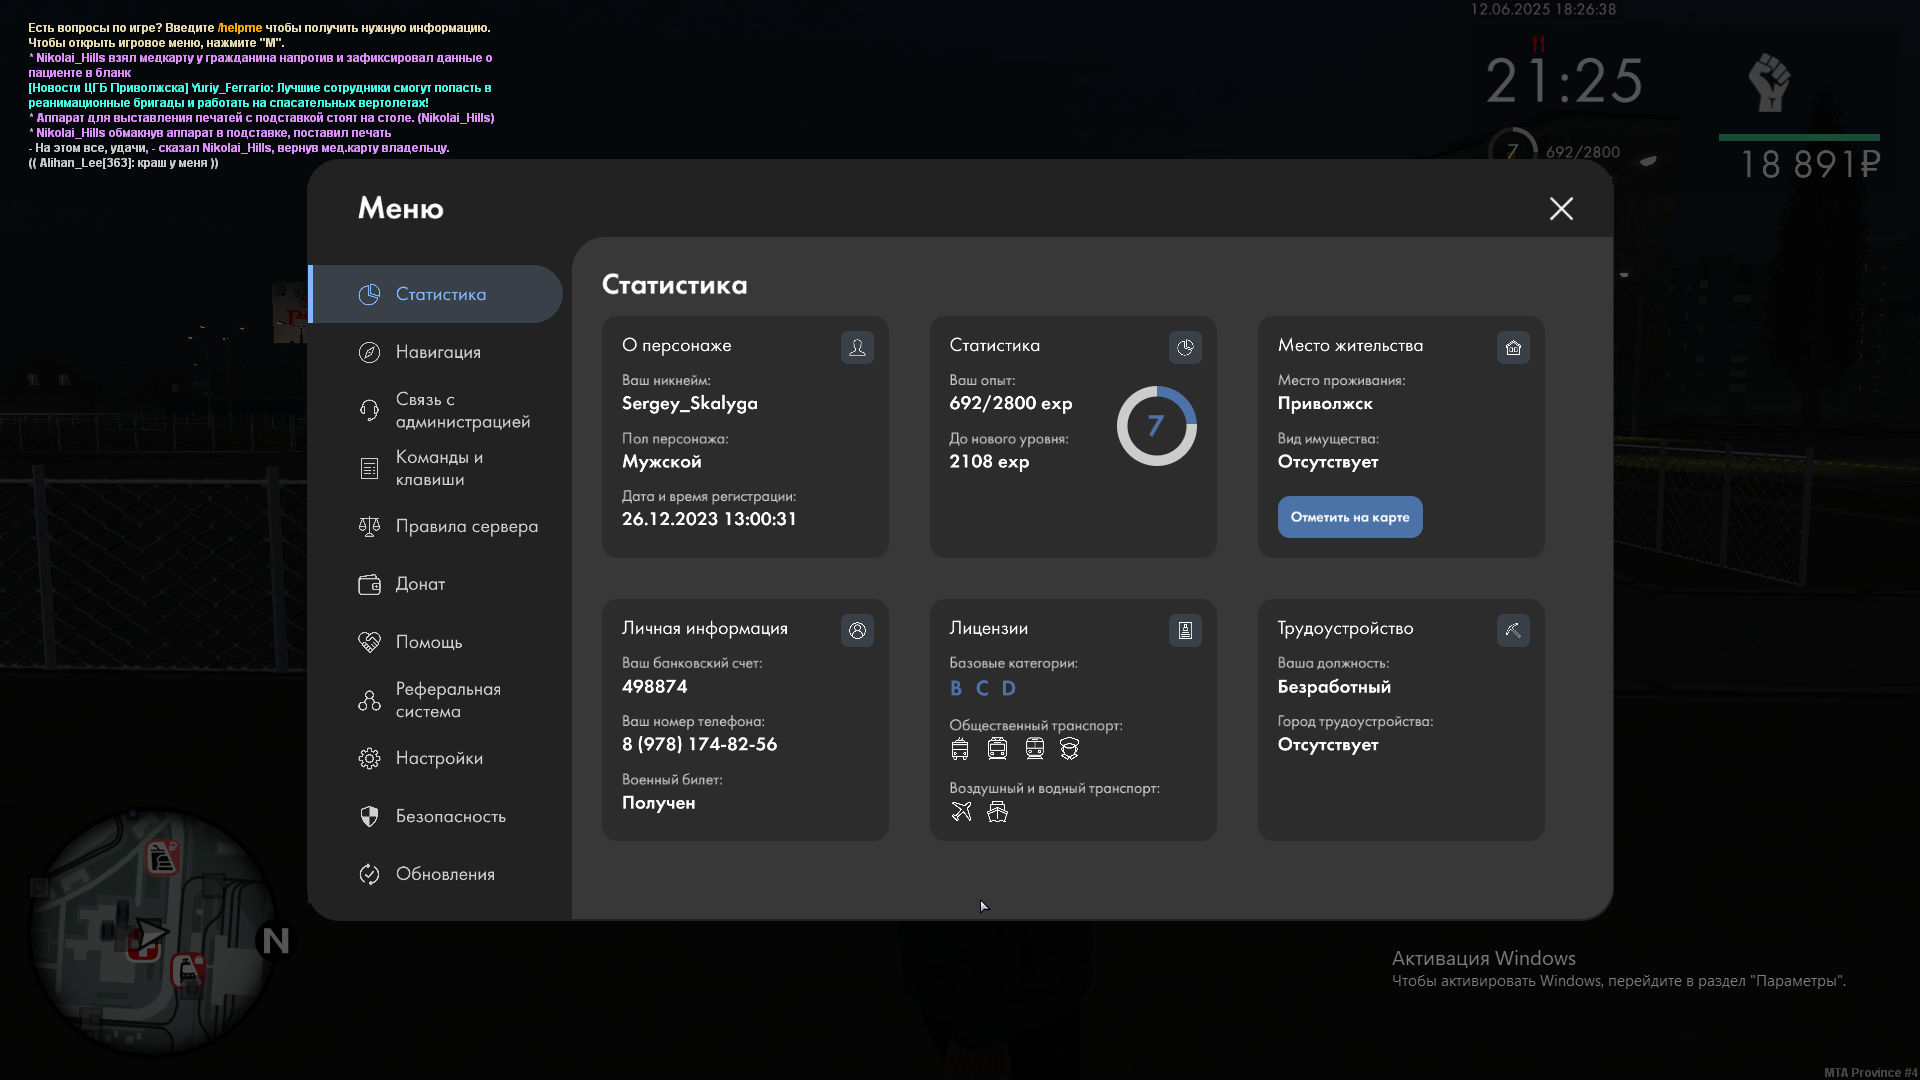Click the /helpme command in chat

click(240, 28)
